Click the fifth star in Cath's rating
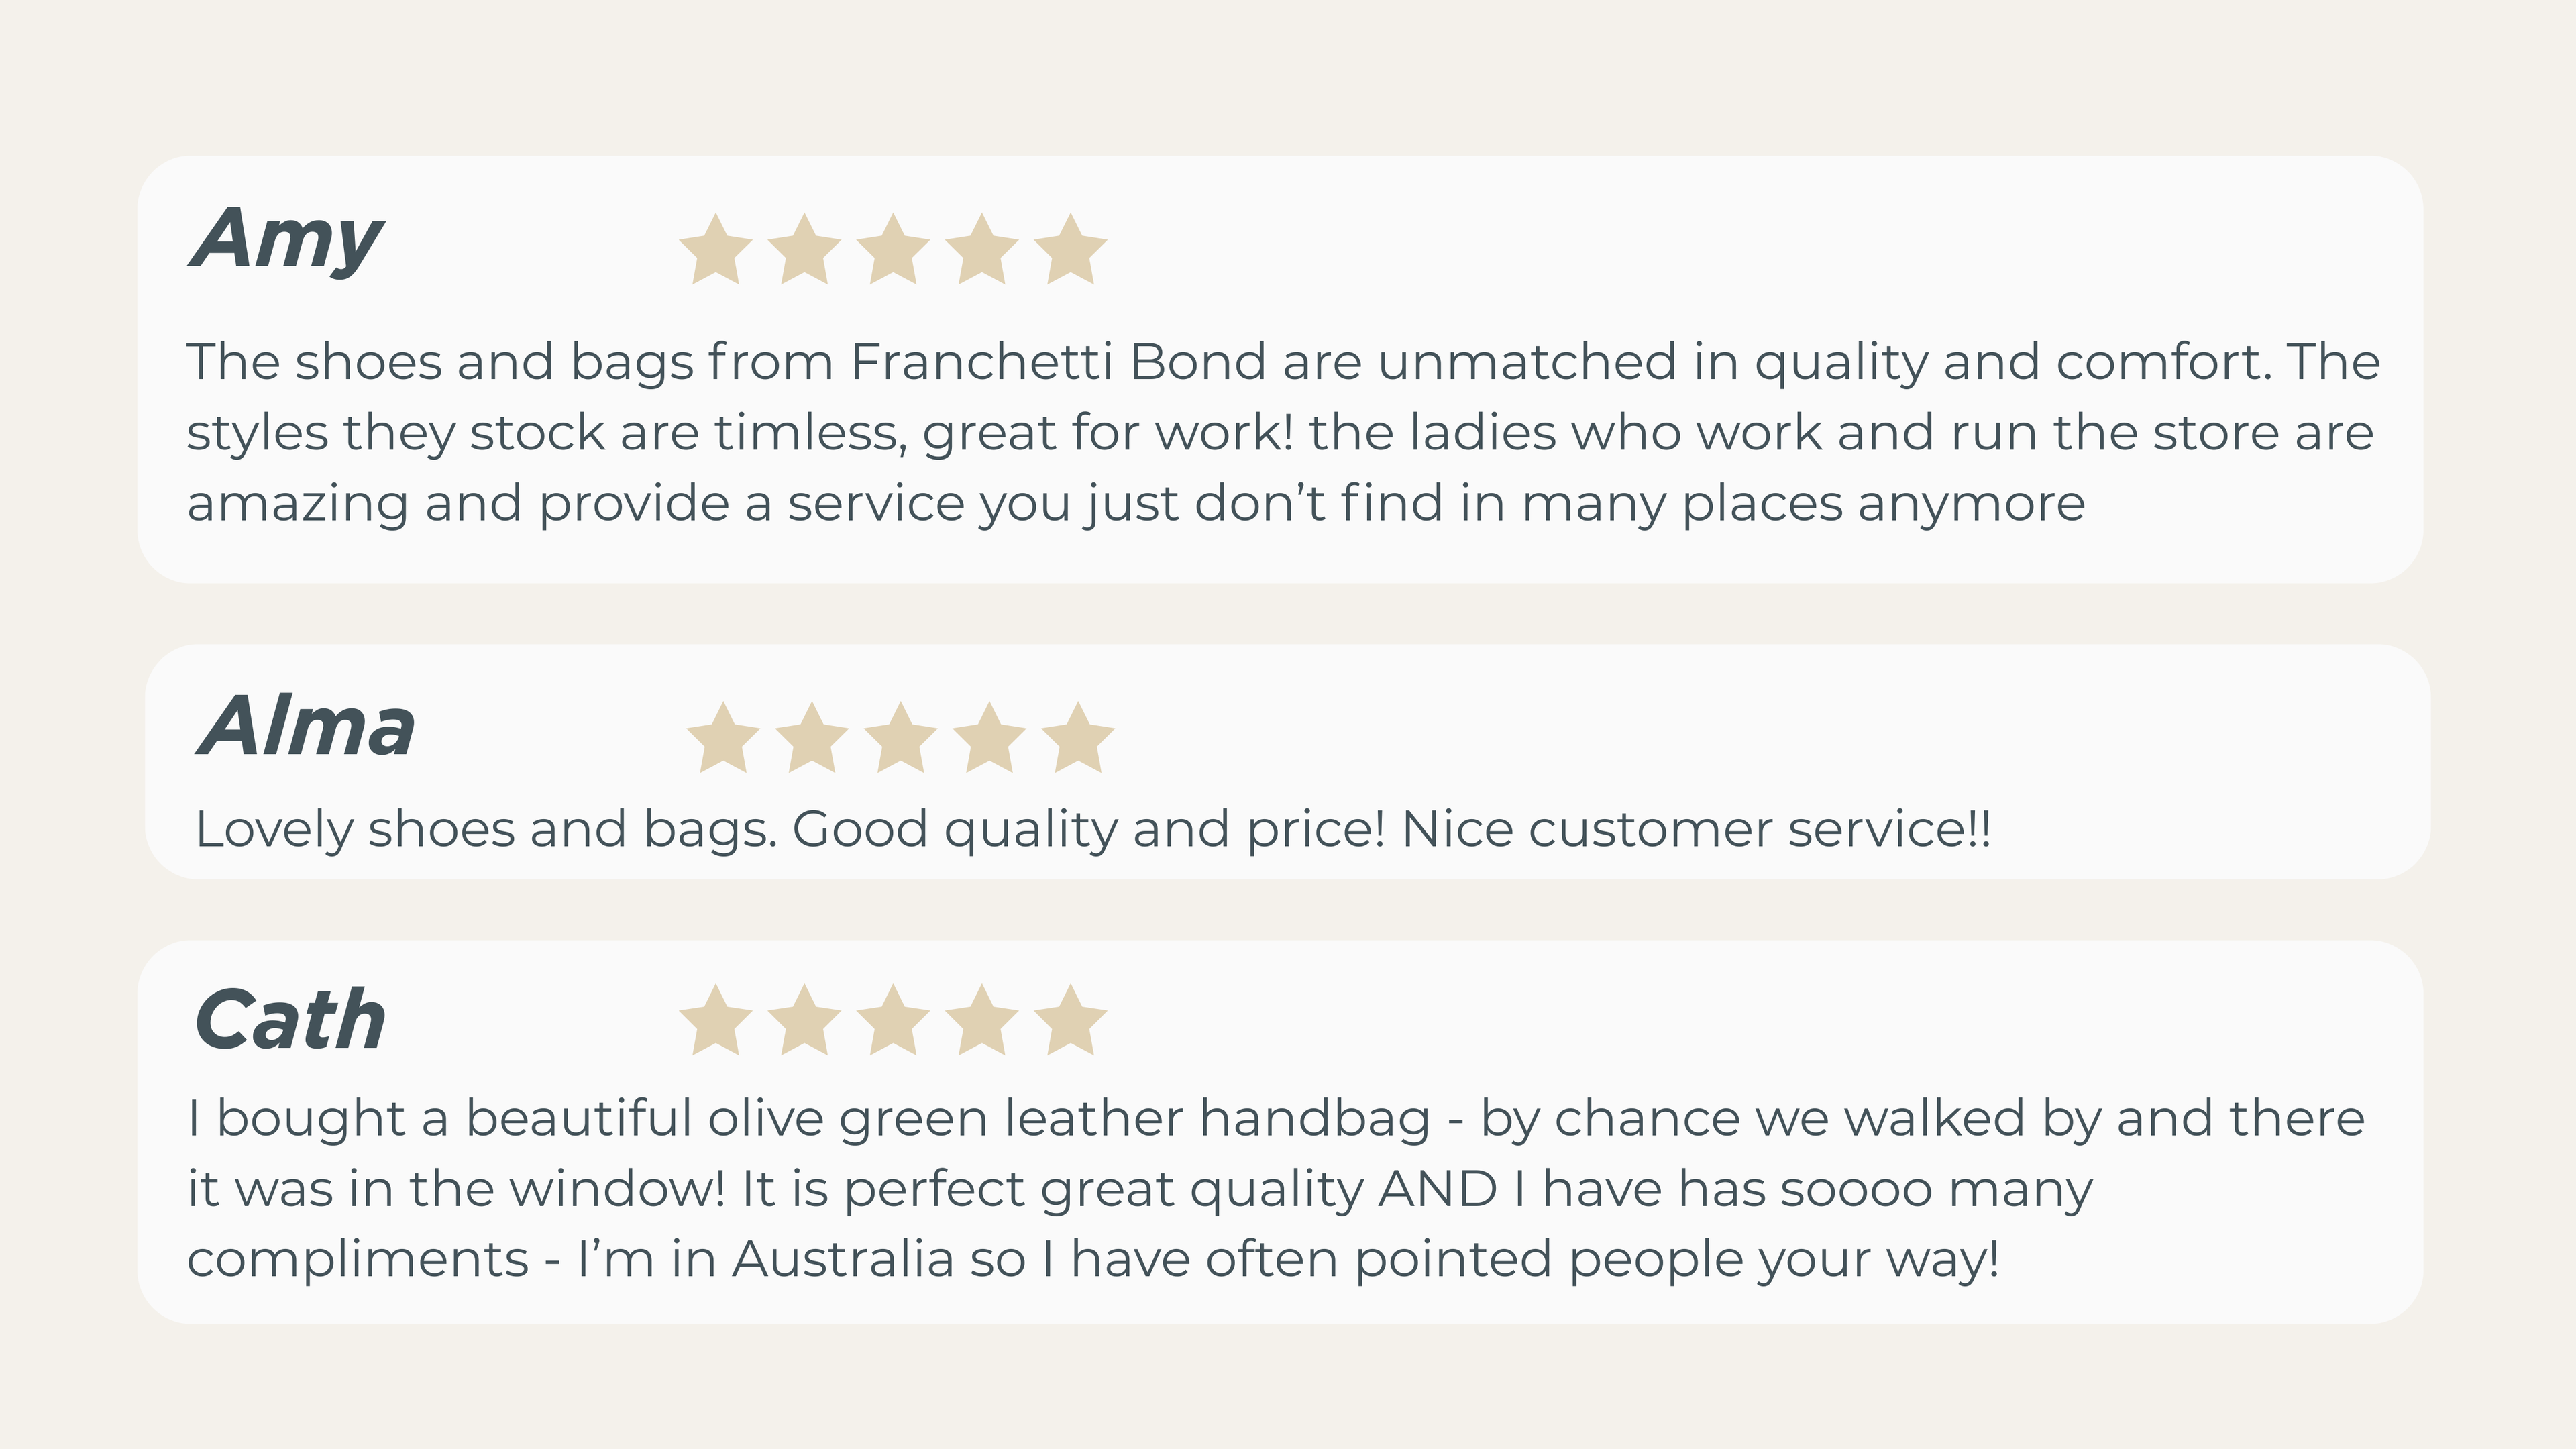2576x1449 pixels. 1070,1021
